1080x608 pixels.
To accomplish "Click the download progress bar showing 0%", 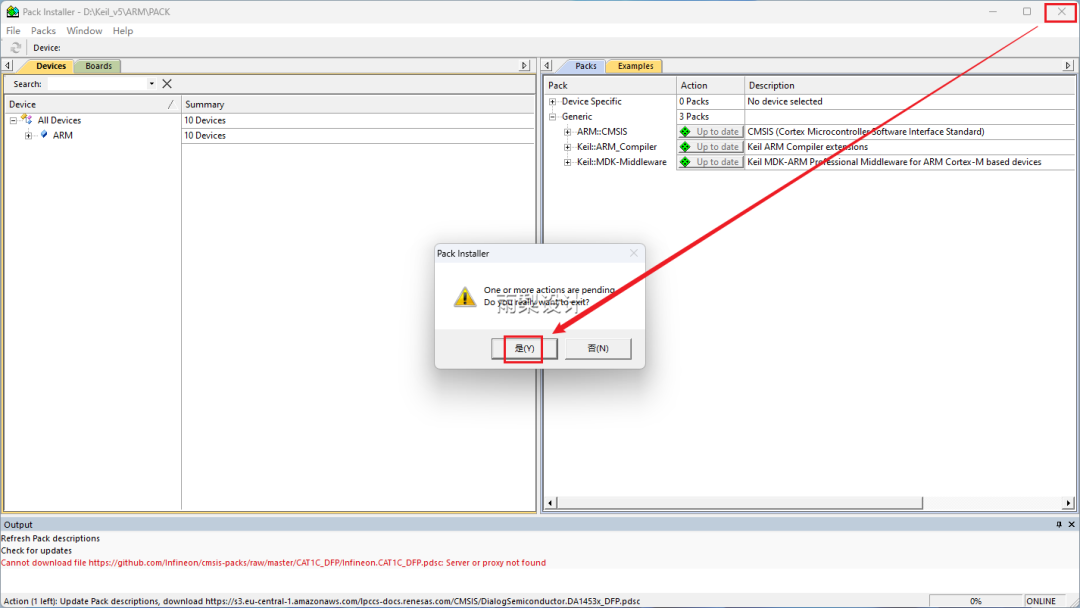I will 977,600.
